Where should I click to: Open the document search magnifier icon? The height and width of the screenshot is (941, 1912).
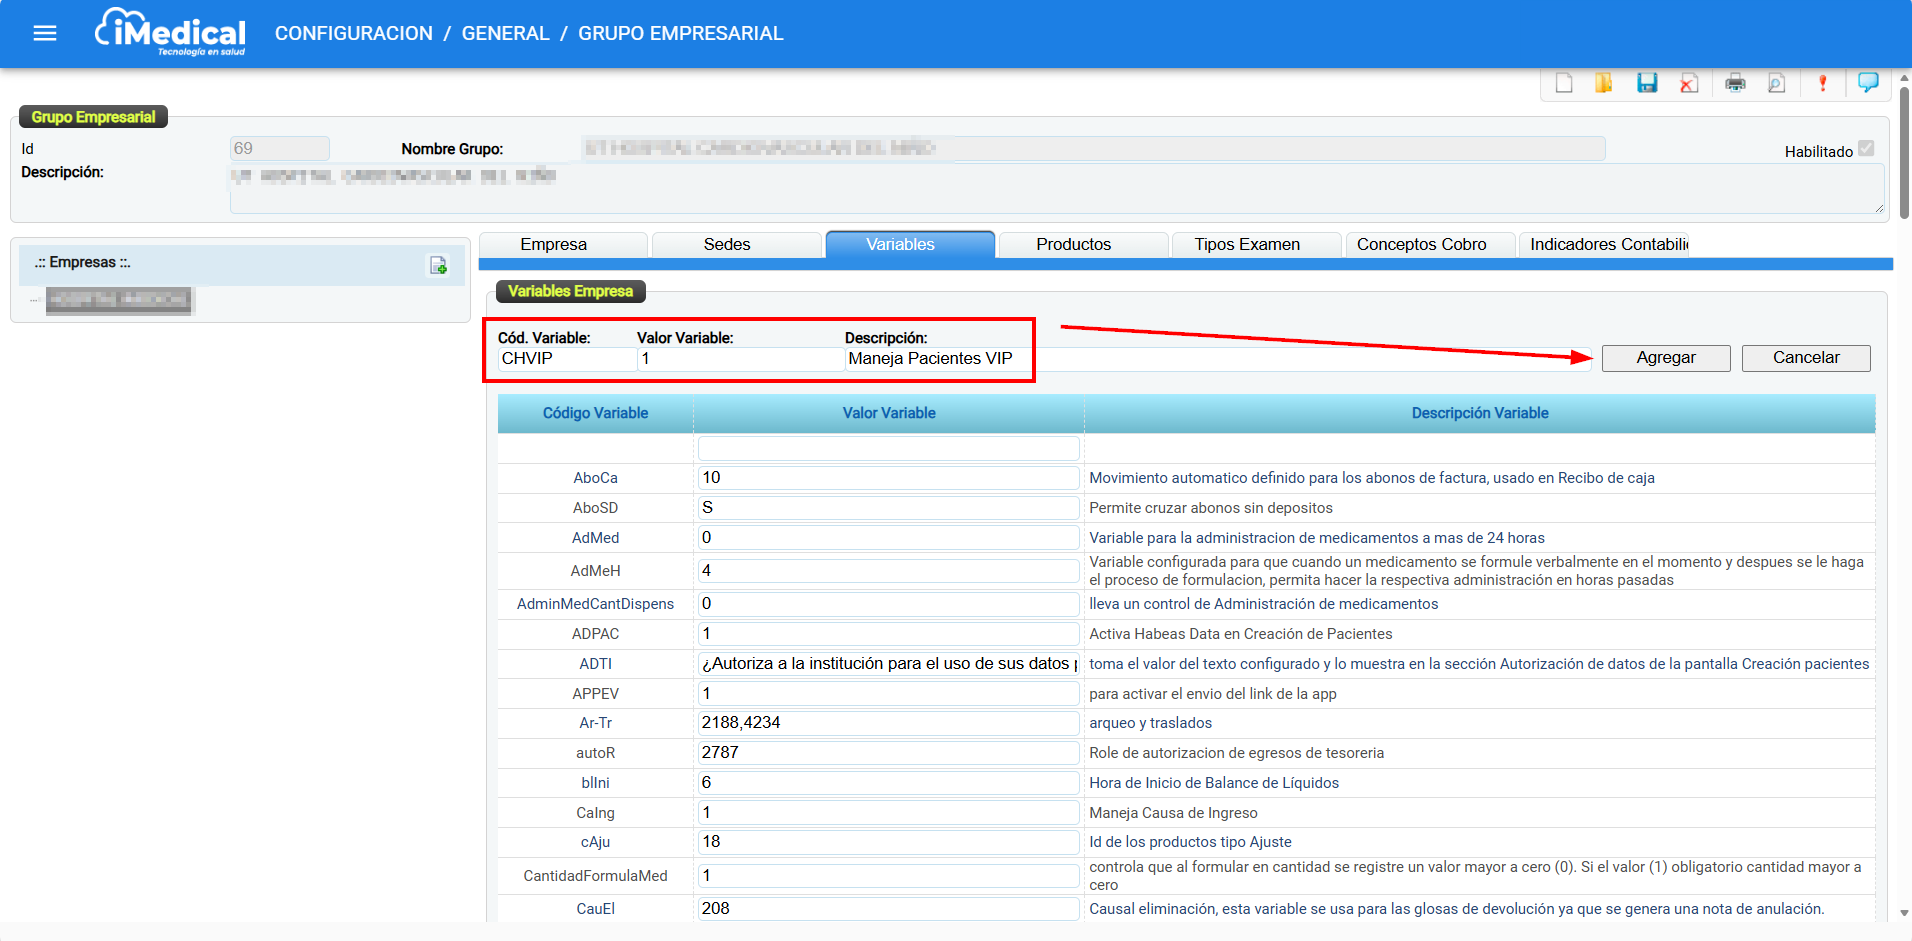(x=1777, y=83)
